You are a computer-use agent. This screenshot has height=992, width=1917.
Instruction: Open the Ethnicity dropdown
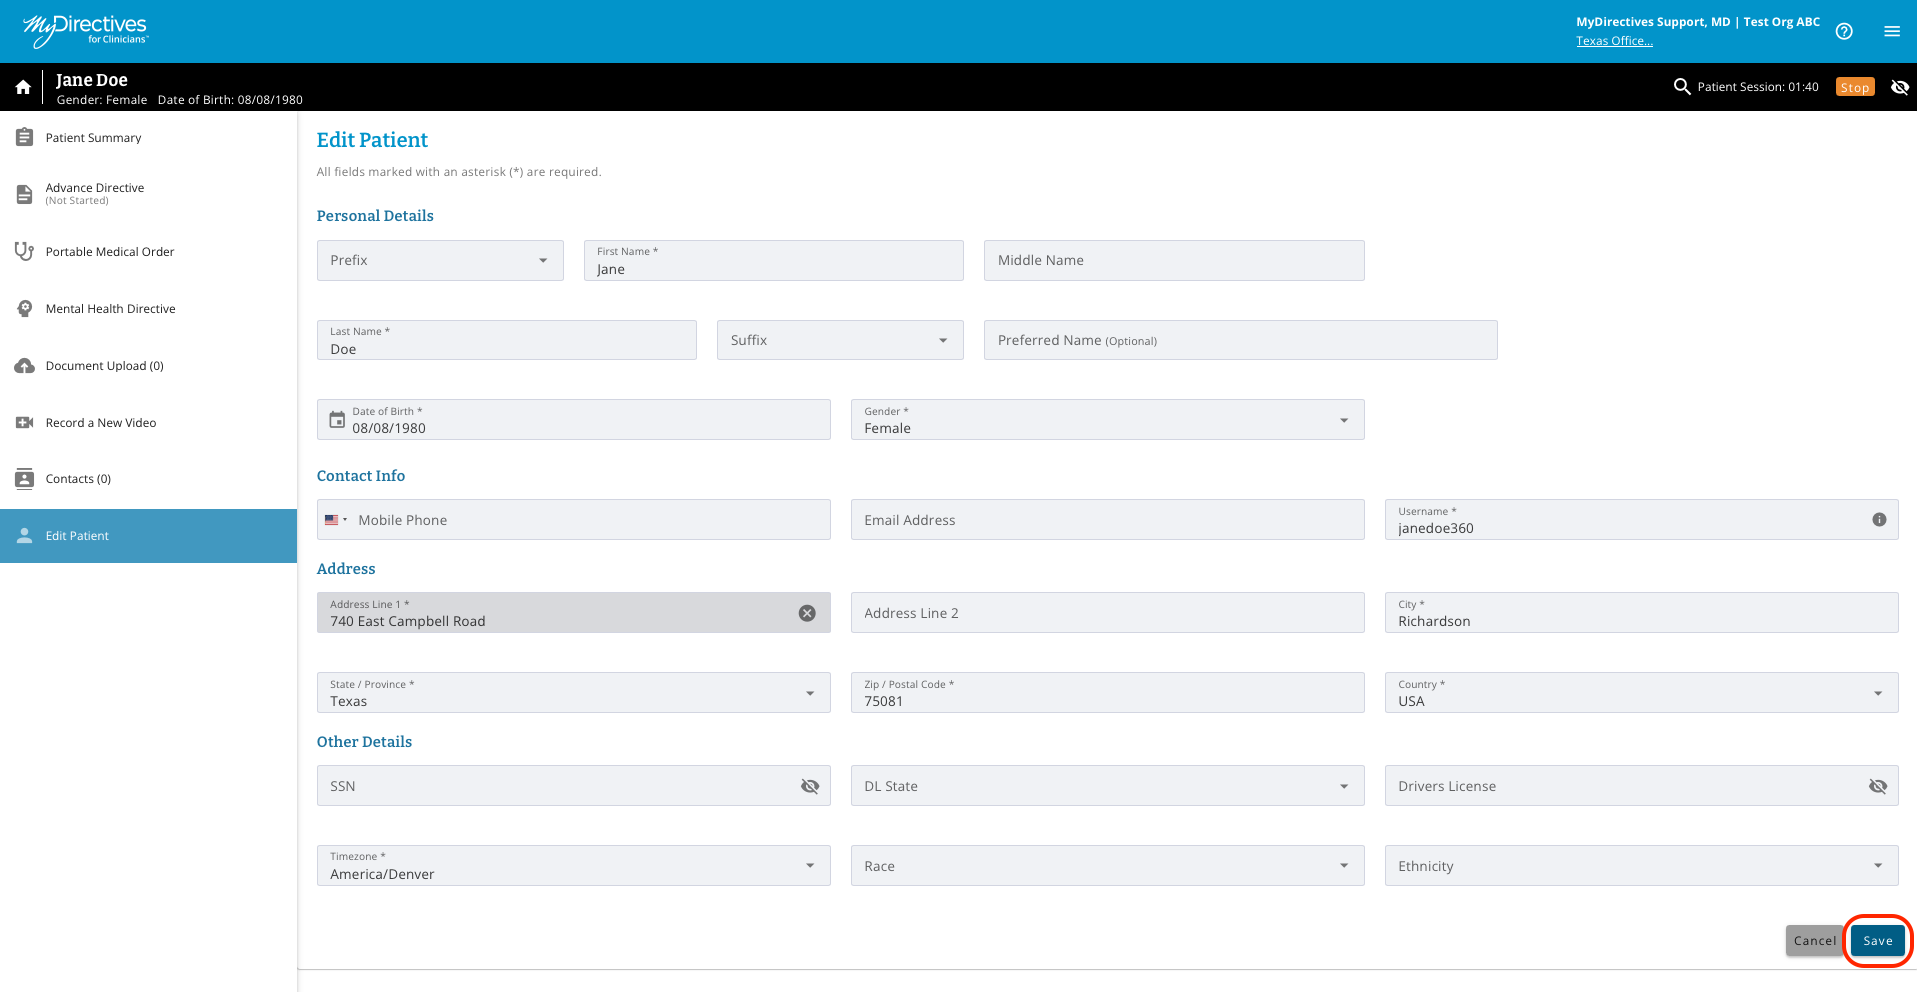(1641, 866)
